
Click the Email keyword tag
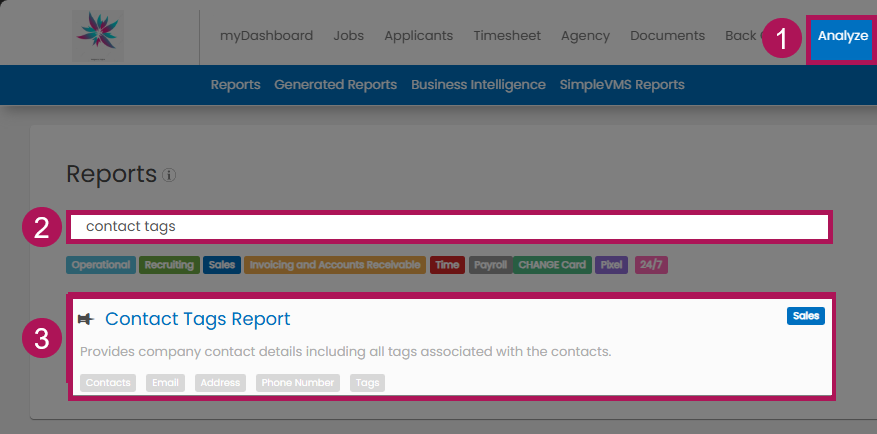tap(166, 383)
